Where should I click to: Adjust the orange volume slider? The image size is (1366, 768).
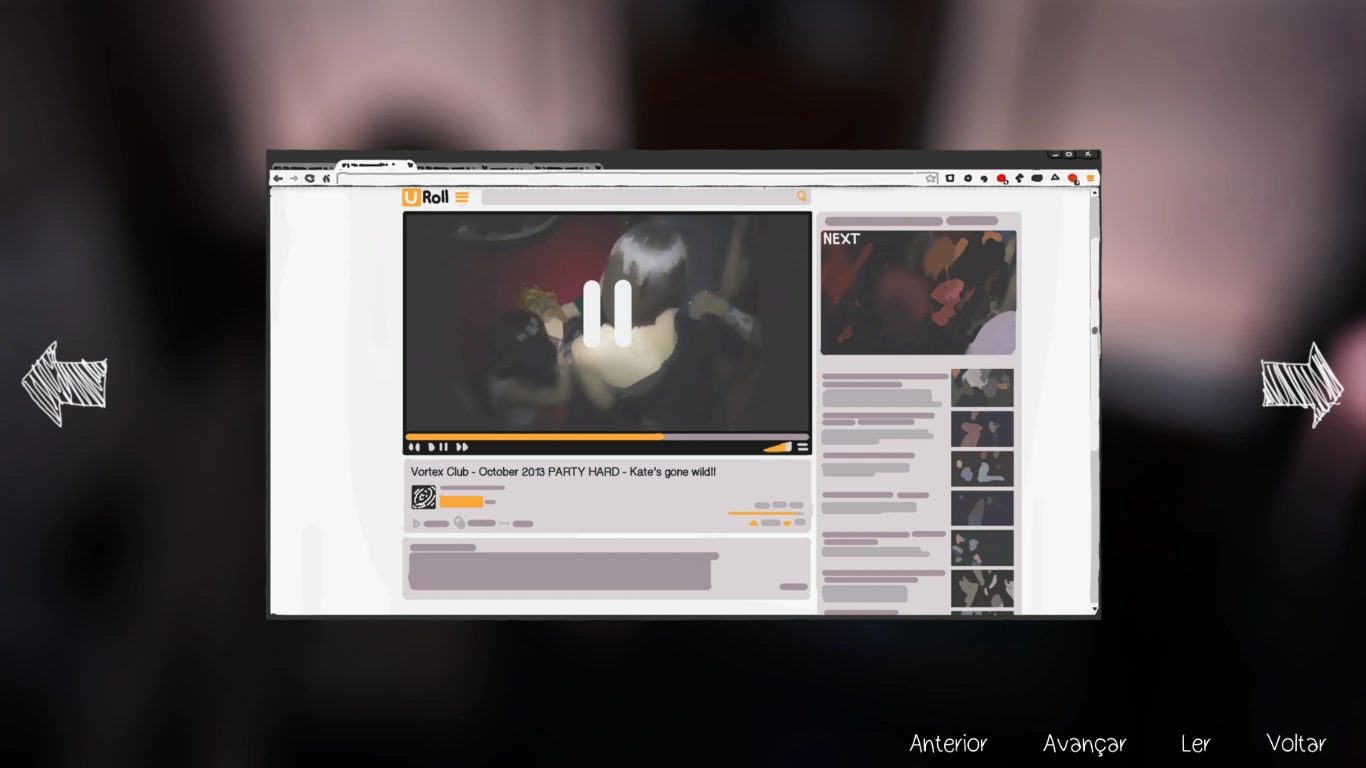[777, 447]
